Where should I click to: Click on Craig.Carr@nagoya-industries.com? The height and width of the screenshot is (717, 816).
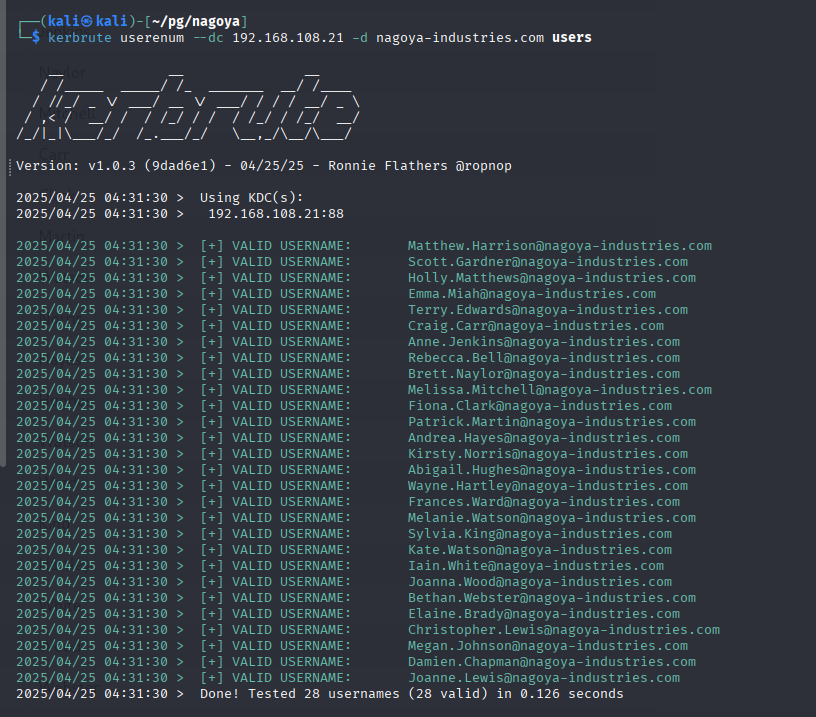pos(535,326)
